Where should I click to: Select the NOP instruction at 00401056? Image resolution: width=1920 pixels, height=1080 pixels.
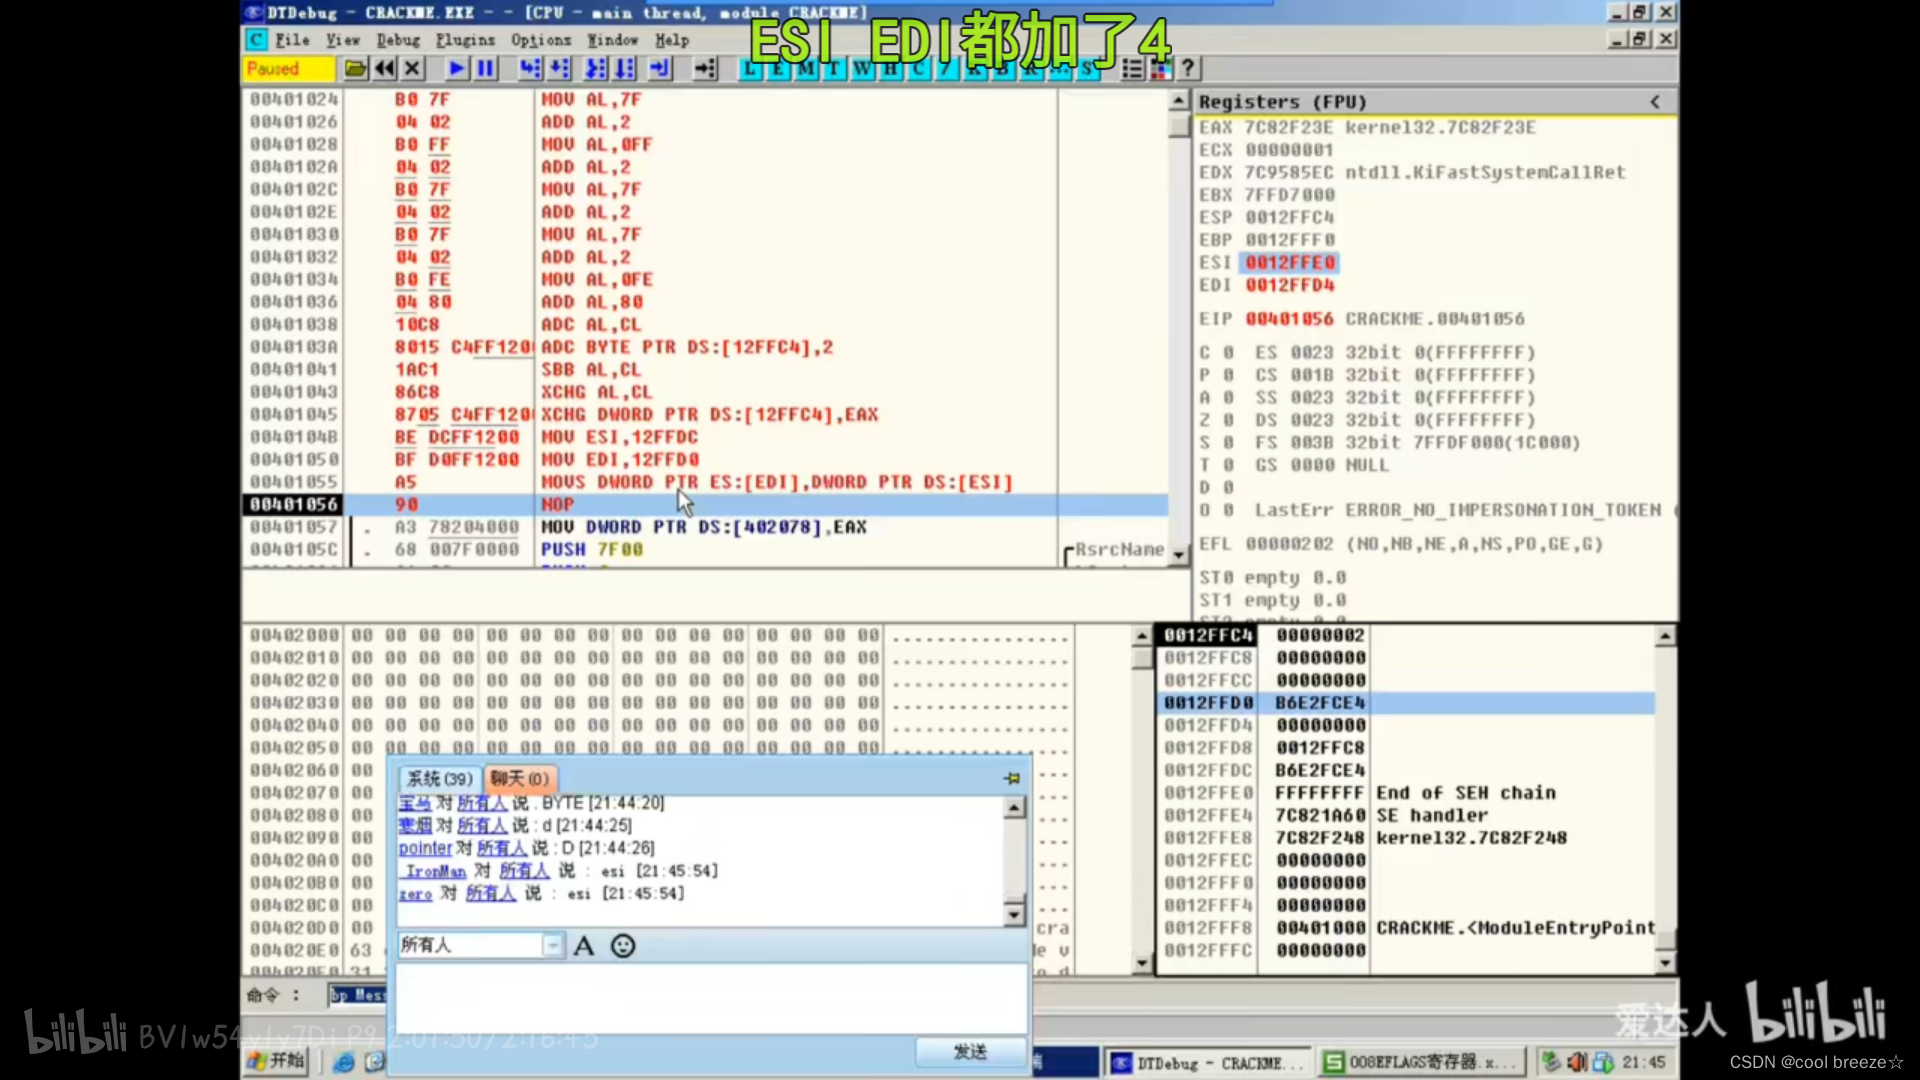(x=557, y=505)
